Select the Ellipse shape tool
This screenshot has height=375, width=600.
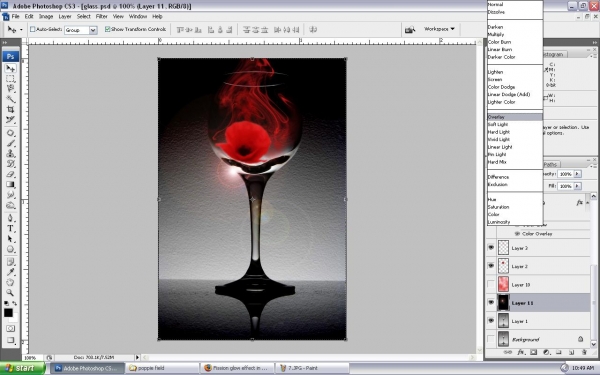pos(10,249)
